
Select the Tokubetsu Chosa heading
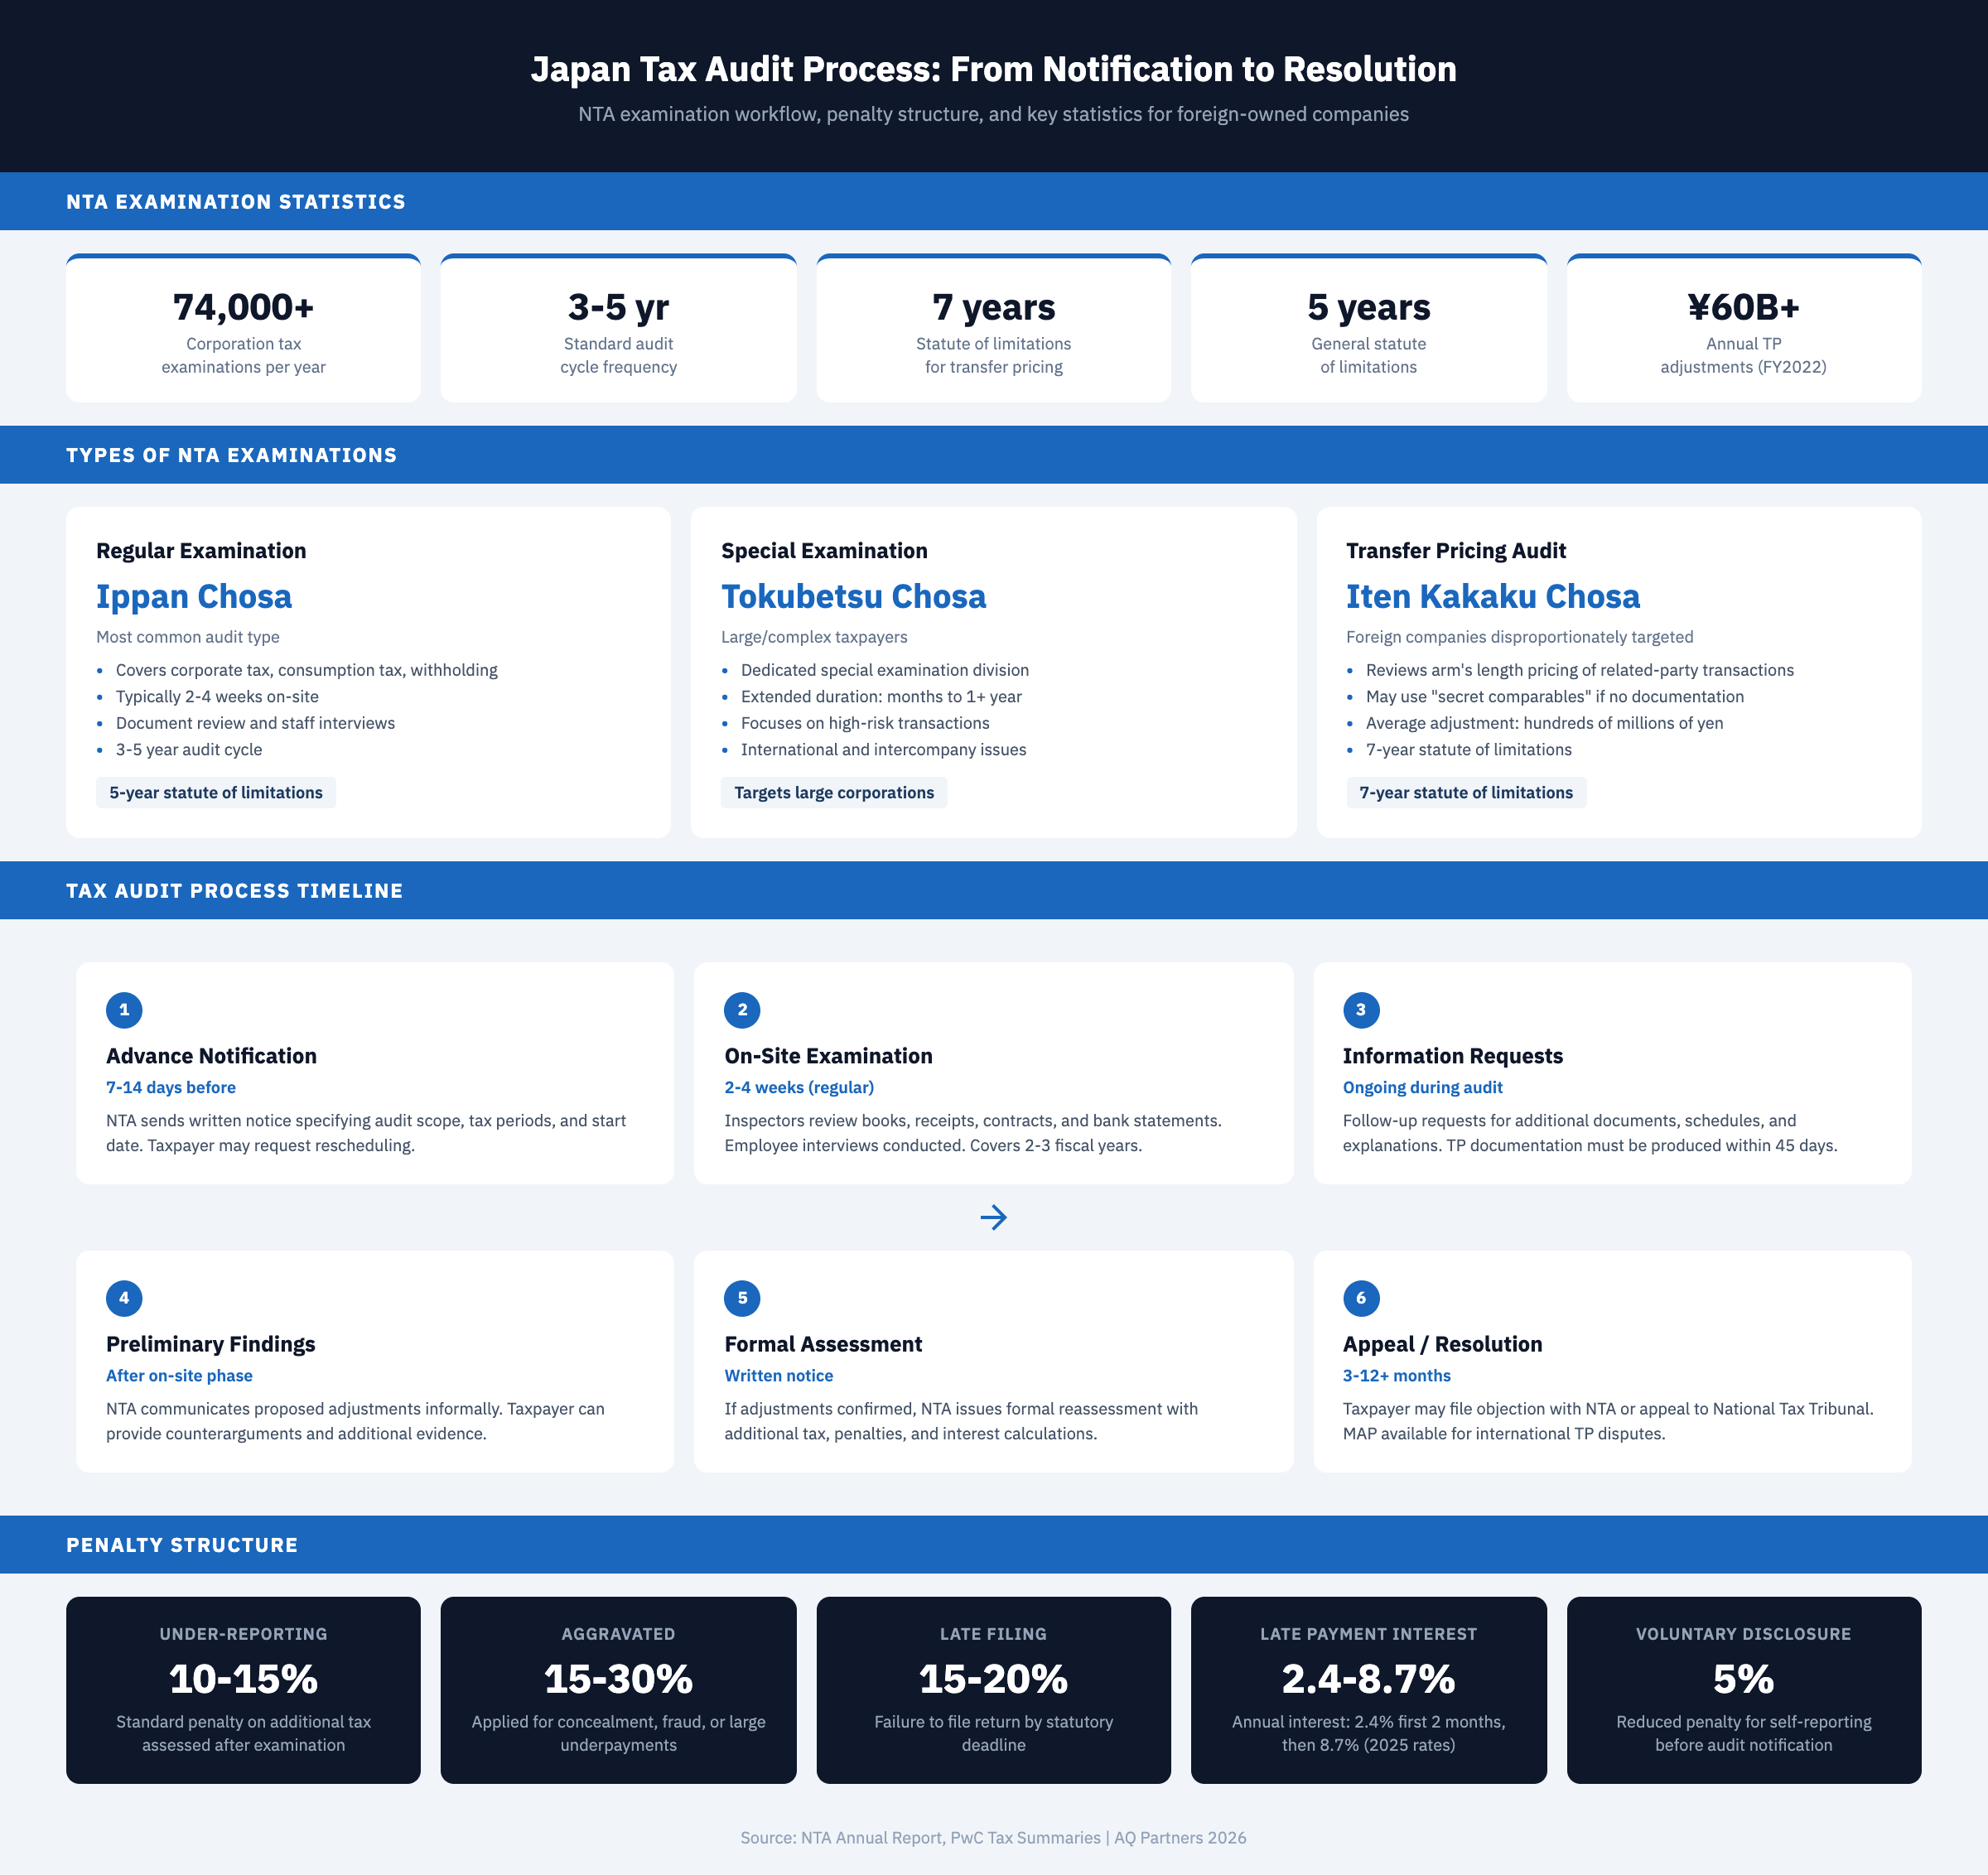(853, 597)
